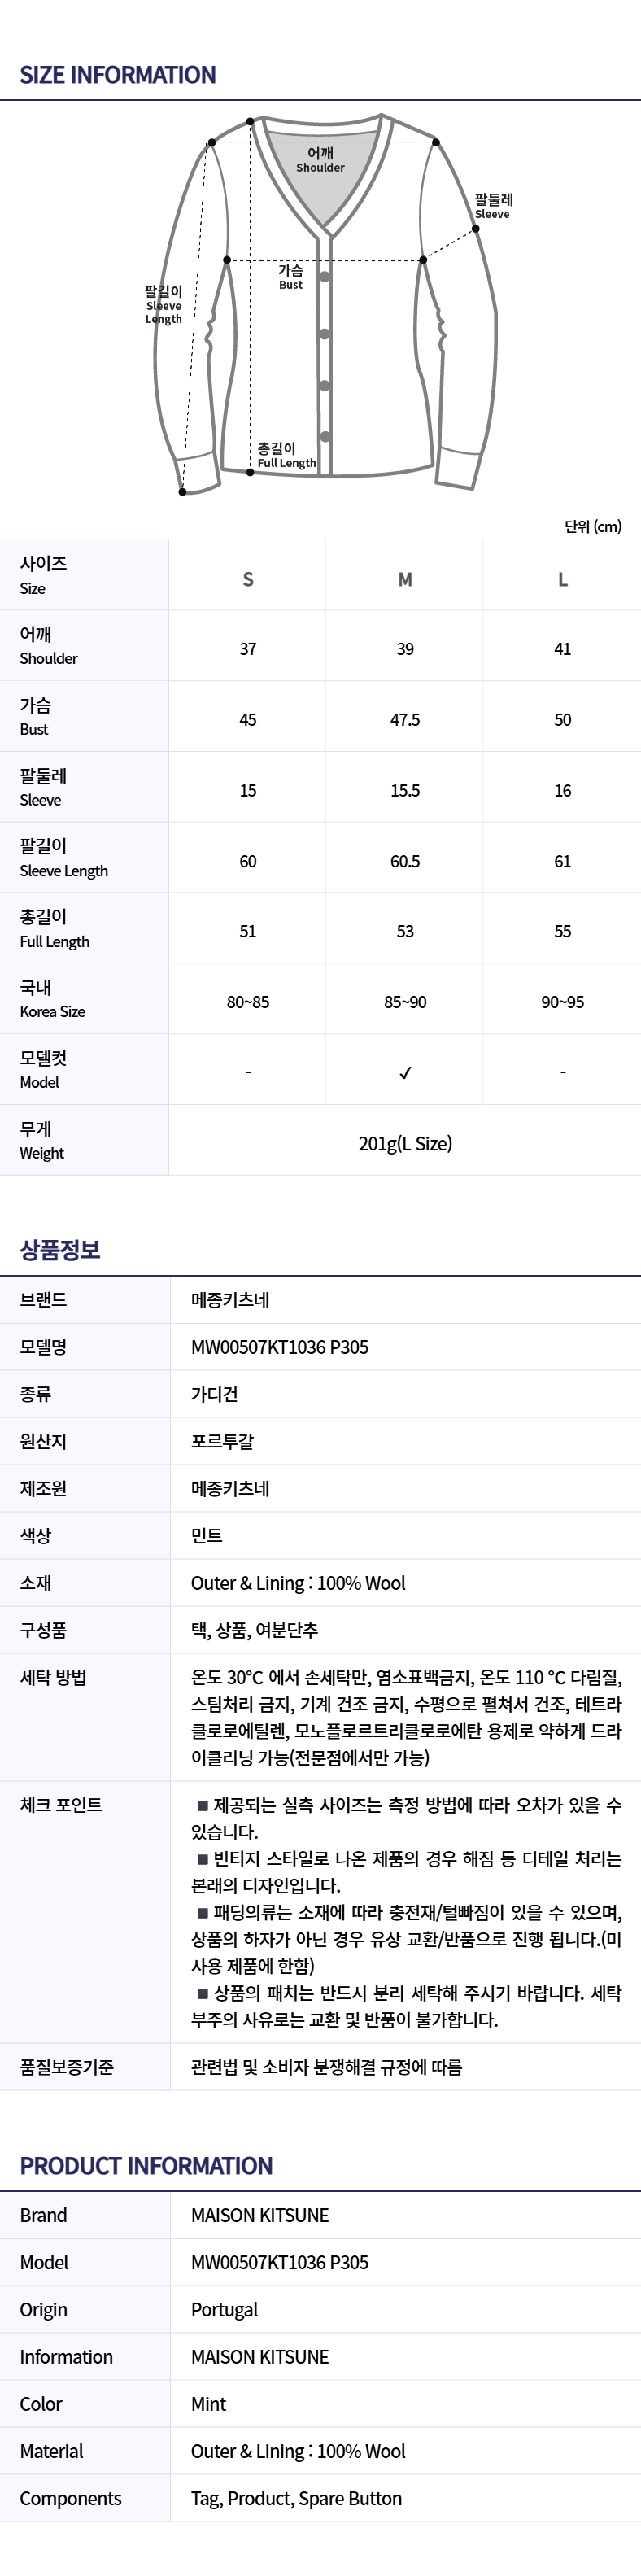
Task: Click the Full Length label on the diagram
Action: point(285,456)
